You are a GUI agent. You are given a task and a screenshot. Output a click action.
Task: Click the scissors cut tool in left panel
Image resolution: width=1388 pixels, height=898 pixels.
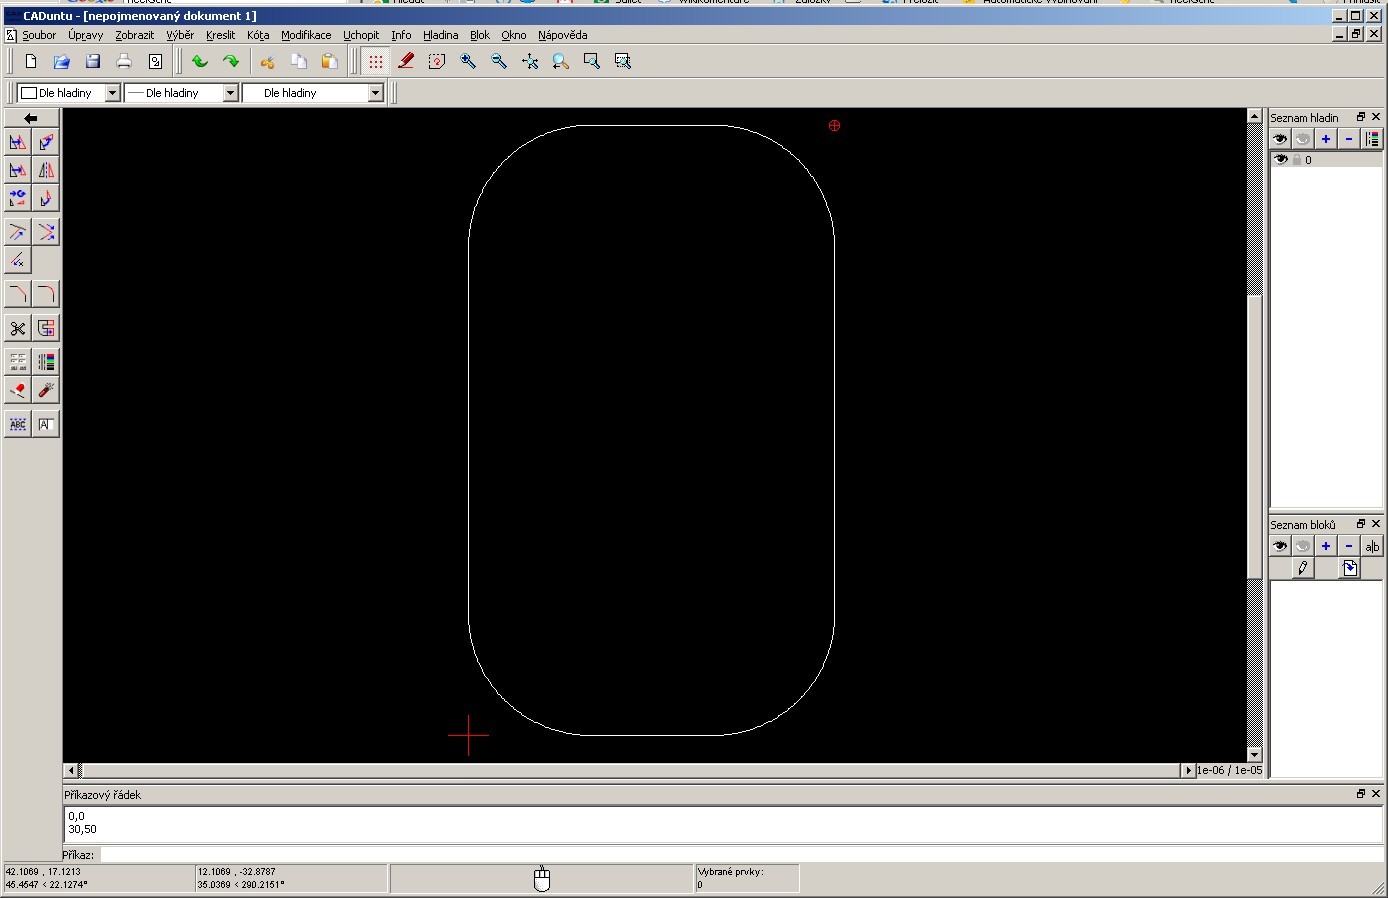coord(18,328)
